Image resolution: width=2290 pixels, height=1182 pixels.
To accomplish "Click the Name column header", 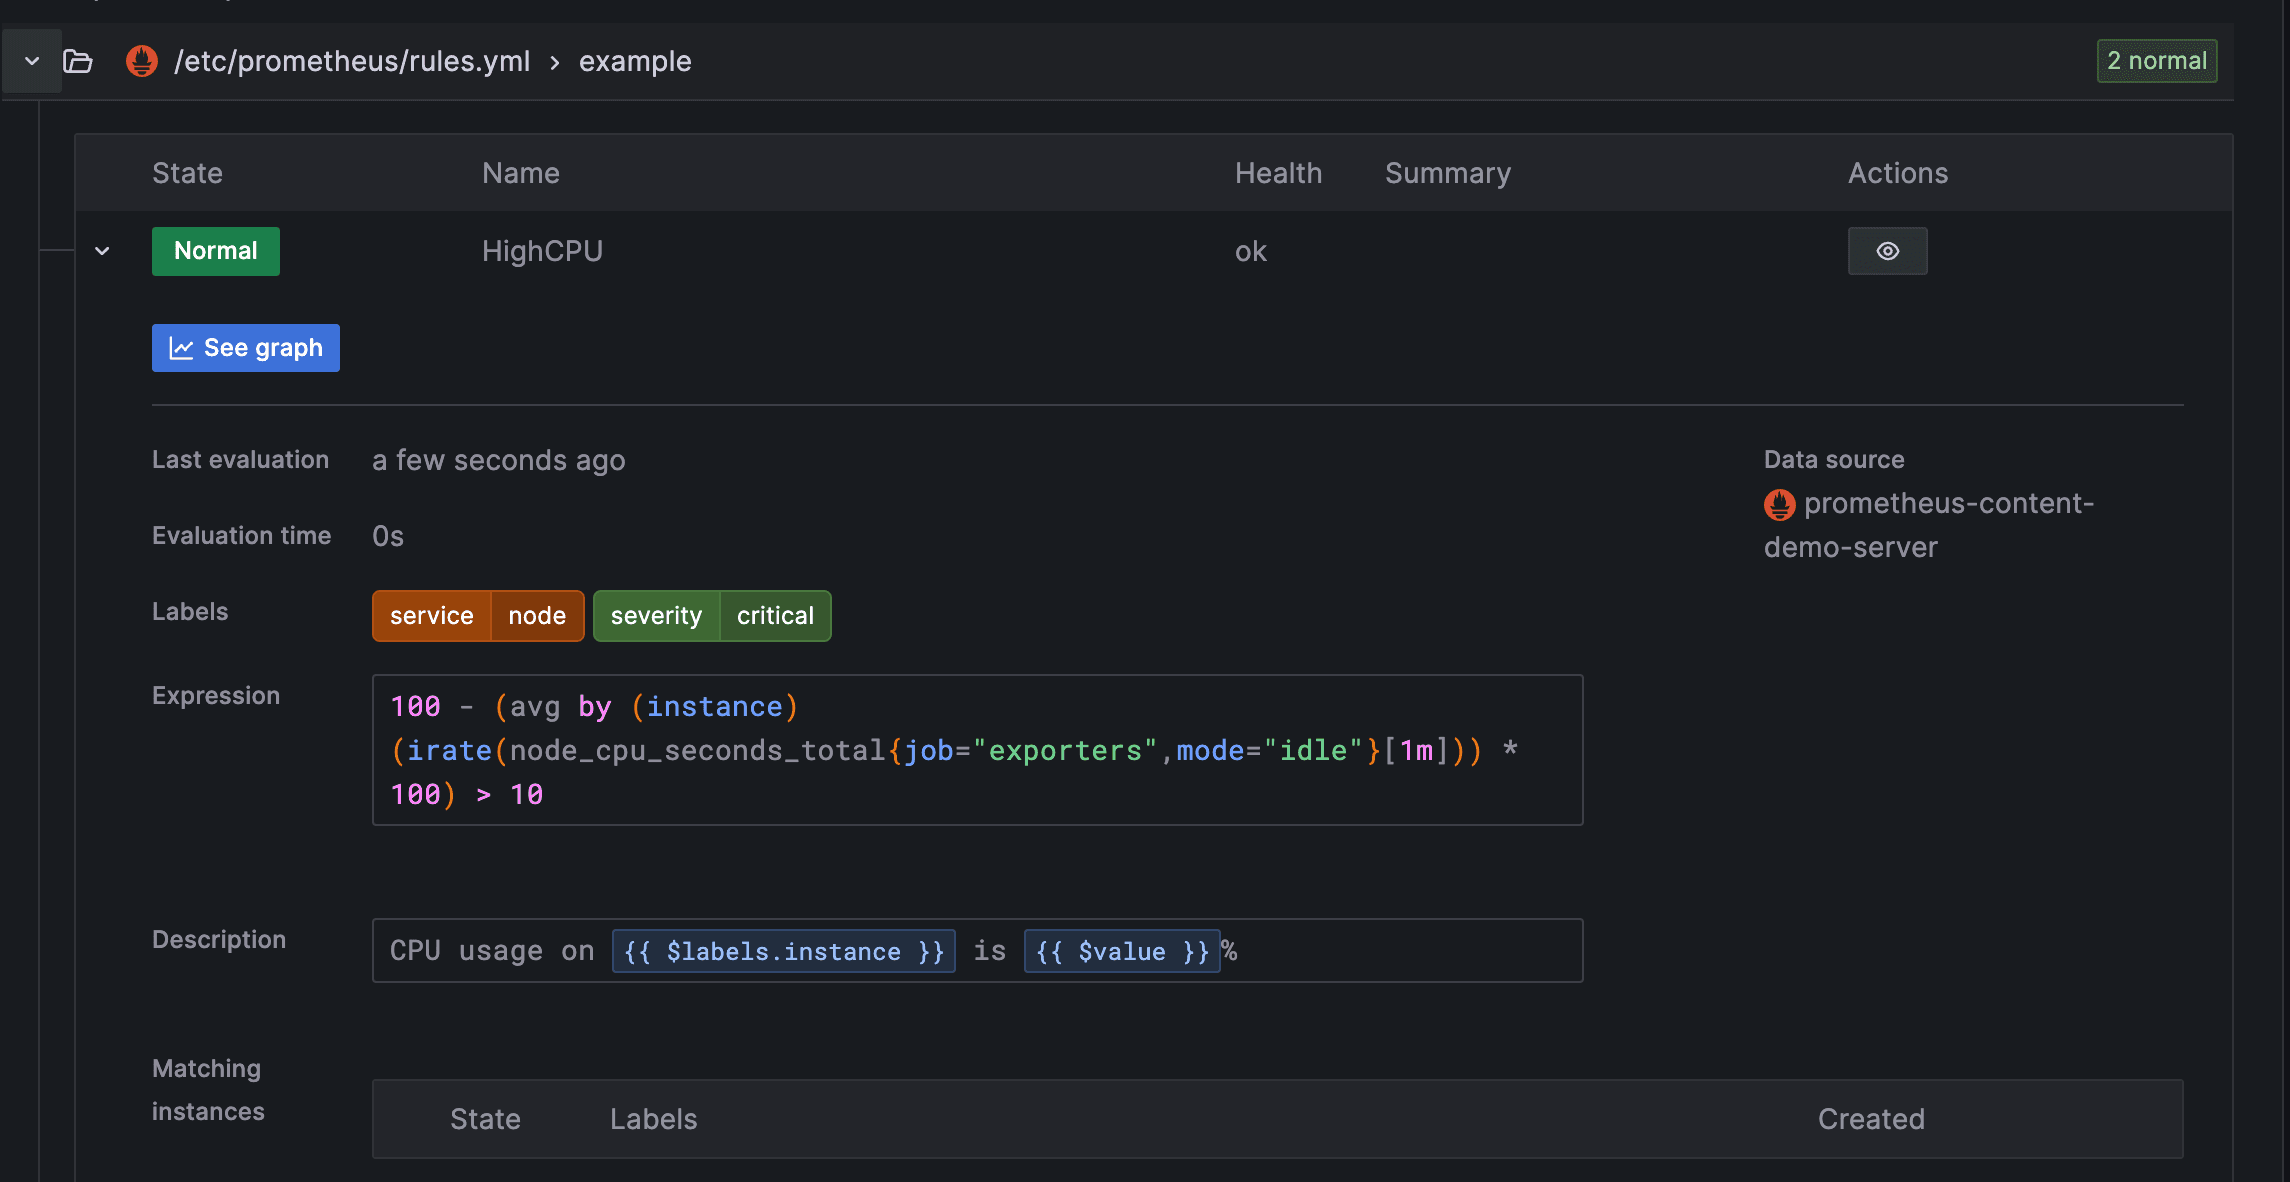I will pyautogui.click(x=520, y=173).
